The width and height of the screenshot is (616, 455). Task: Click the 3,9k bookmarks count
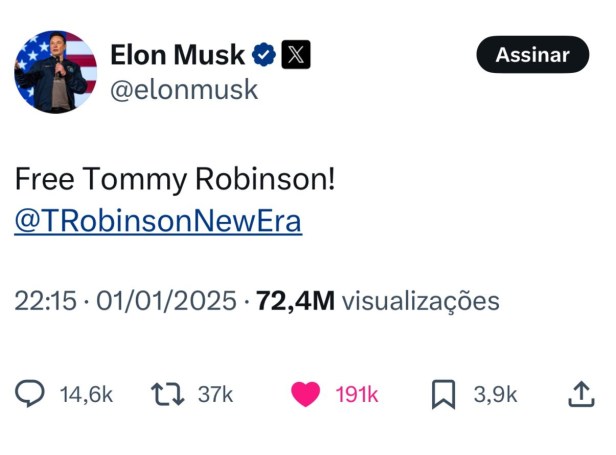[495, 395]
